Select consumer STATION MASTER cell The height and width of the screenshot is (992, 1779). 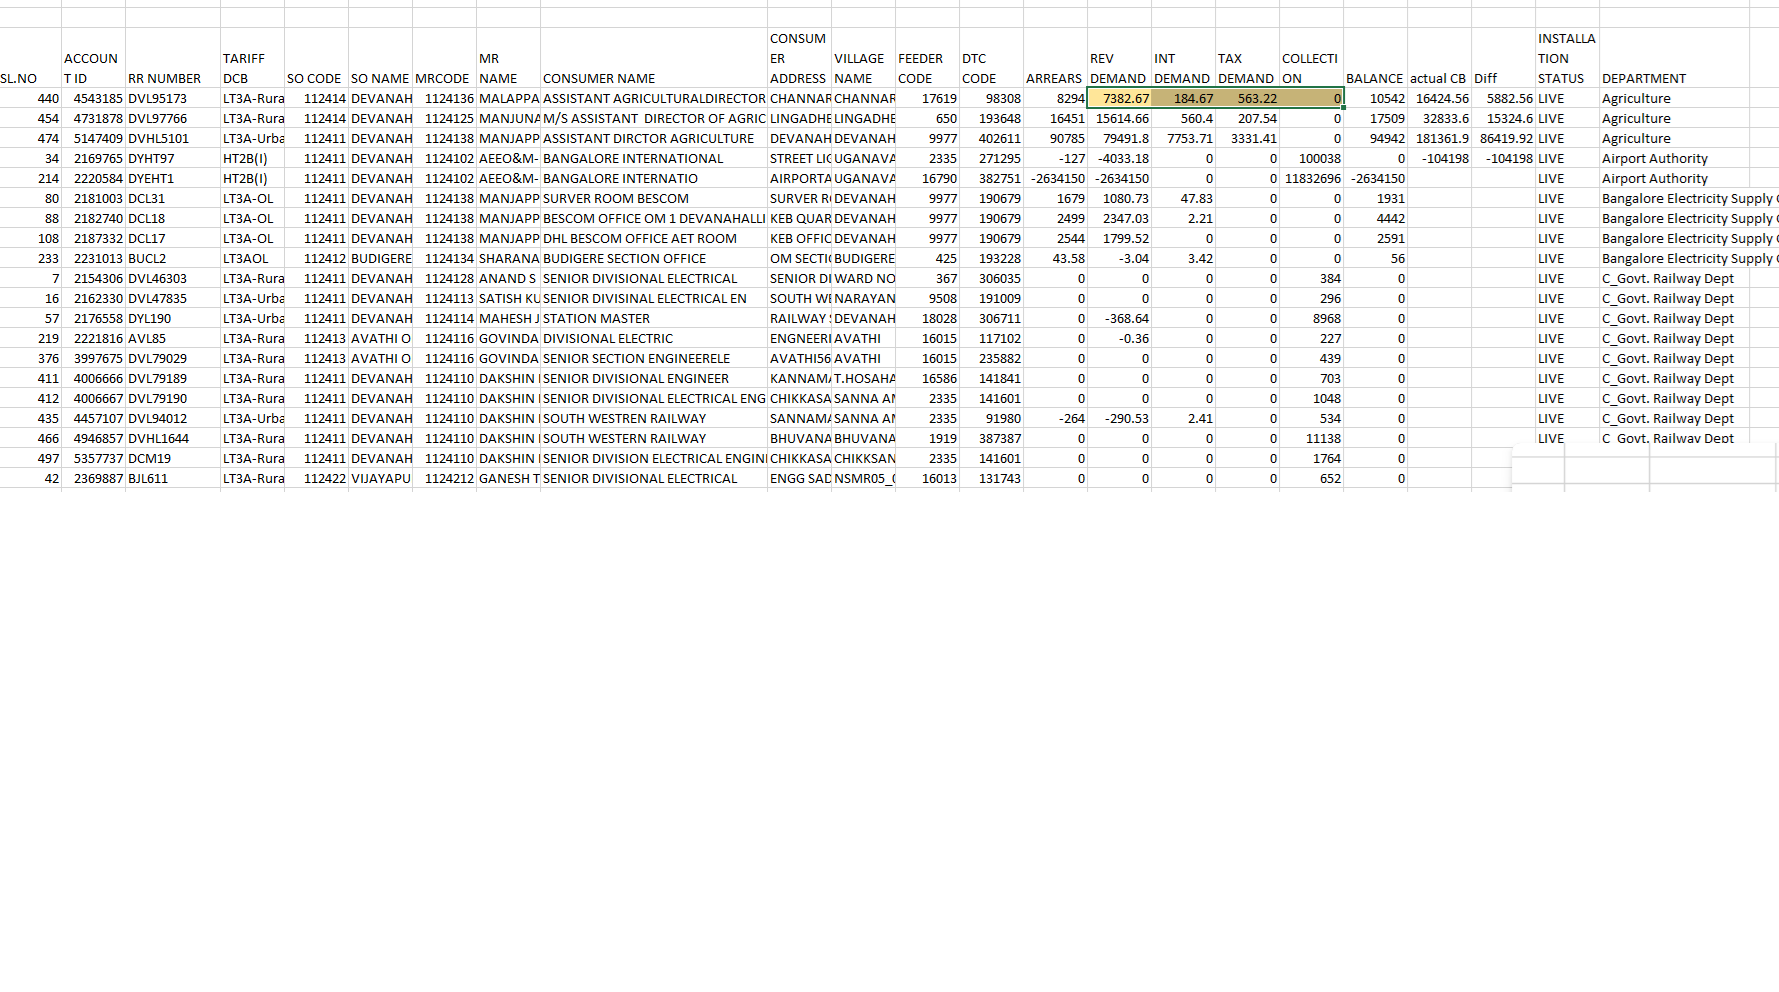pyautogui.click(x=654, y=318)
